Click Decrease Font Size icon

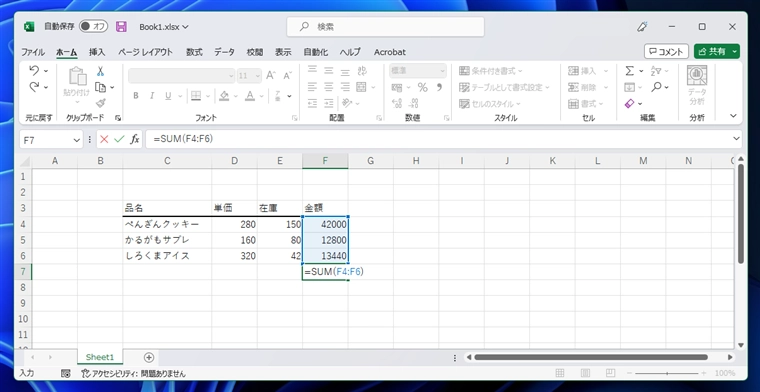[287, 75]
